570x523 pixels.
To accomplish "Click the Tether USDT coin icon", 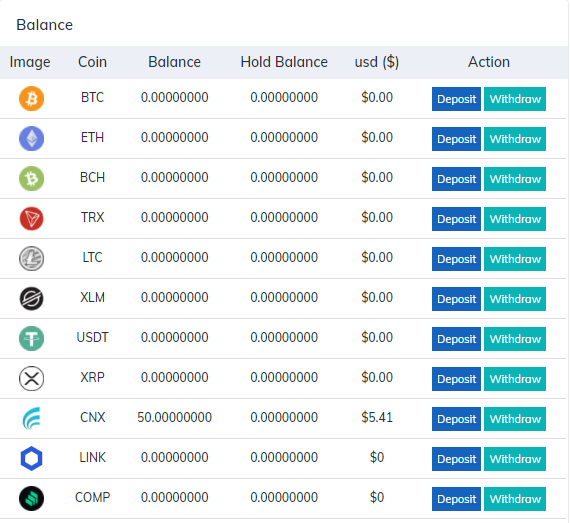I will click(x=32, y=338).
